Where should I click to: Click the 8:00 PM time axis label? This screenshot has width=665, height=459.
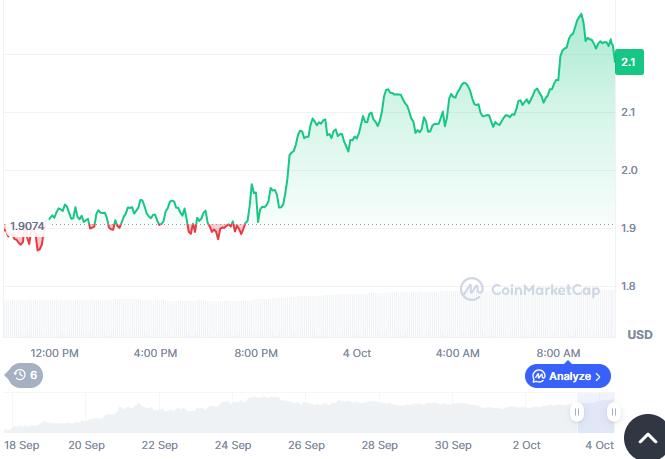256,353
